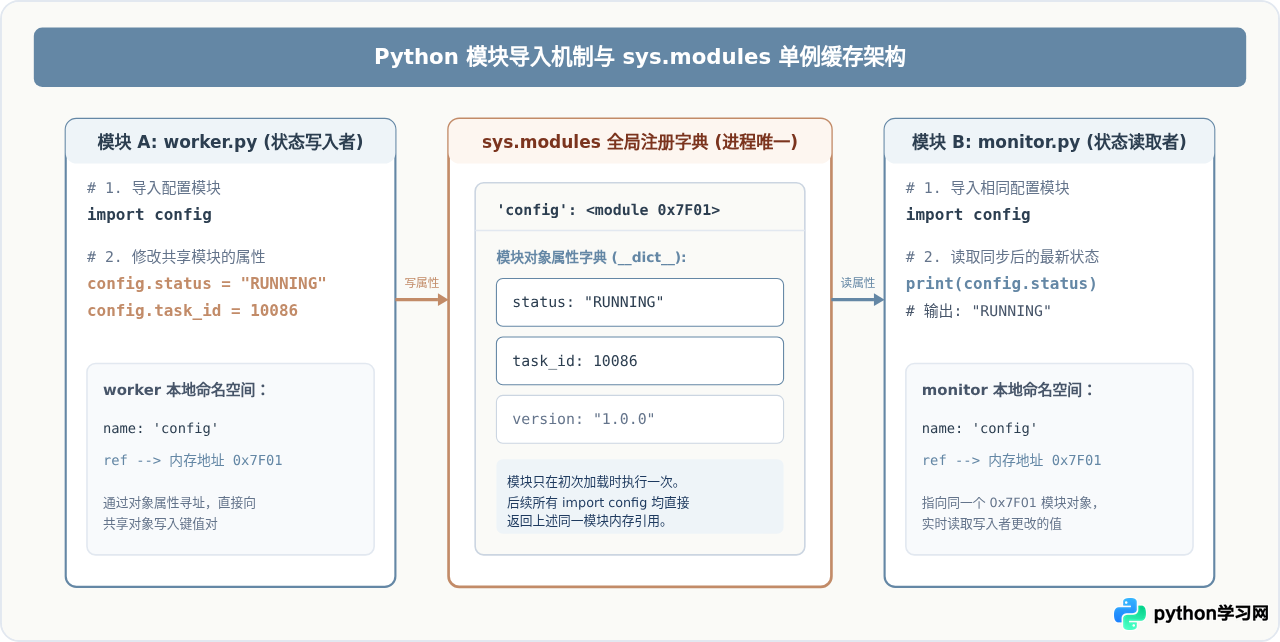1280x642 pixels.
Task: Select the version: "1.0.0" box
Action: tap(640, 419)
